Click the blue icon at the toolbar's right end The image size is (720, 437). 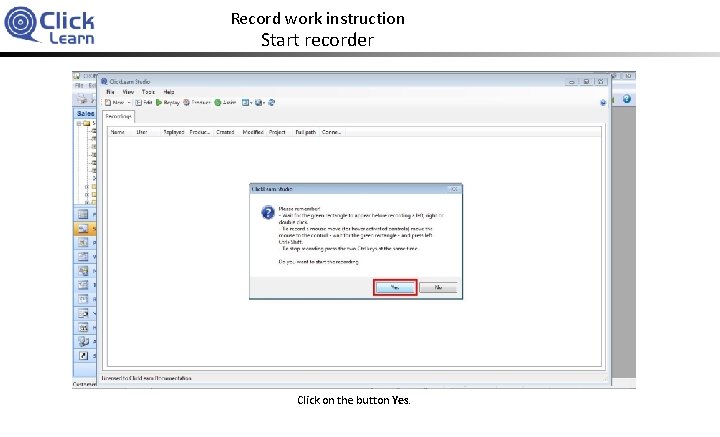click(603, 102)
